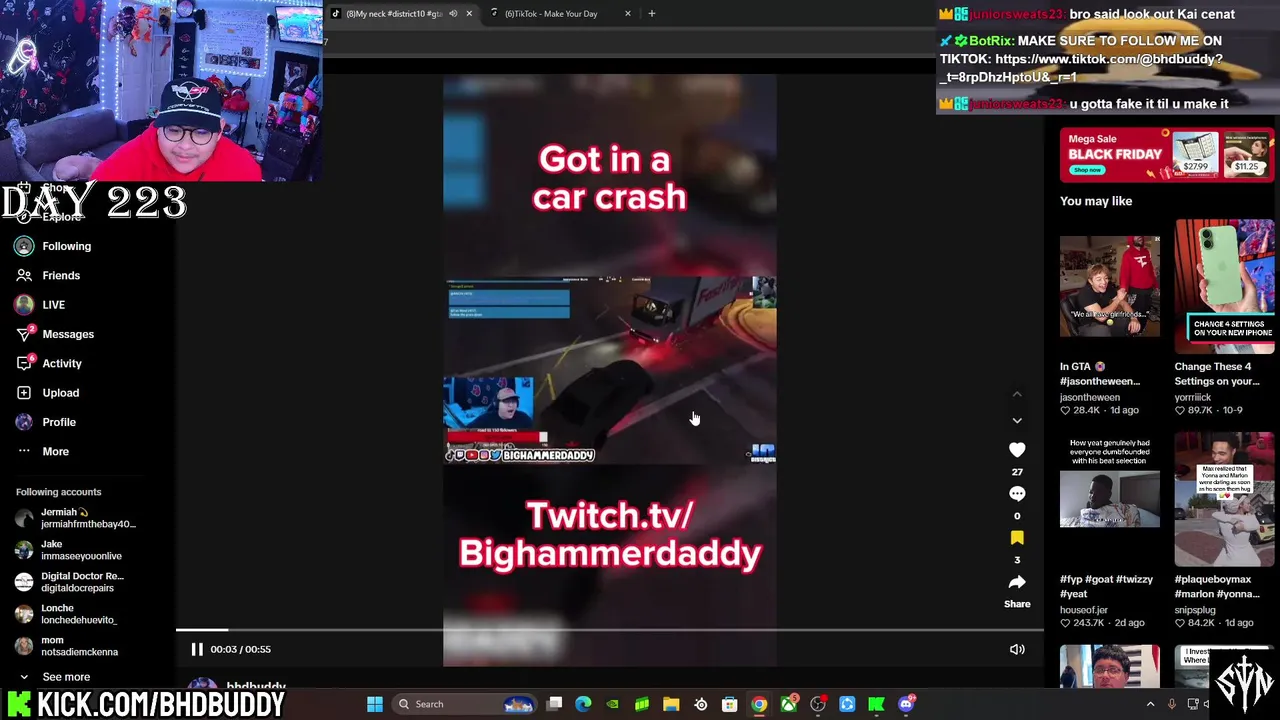Click the houseof.jer author name

coord(1084,610)
